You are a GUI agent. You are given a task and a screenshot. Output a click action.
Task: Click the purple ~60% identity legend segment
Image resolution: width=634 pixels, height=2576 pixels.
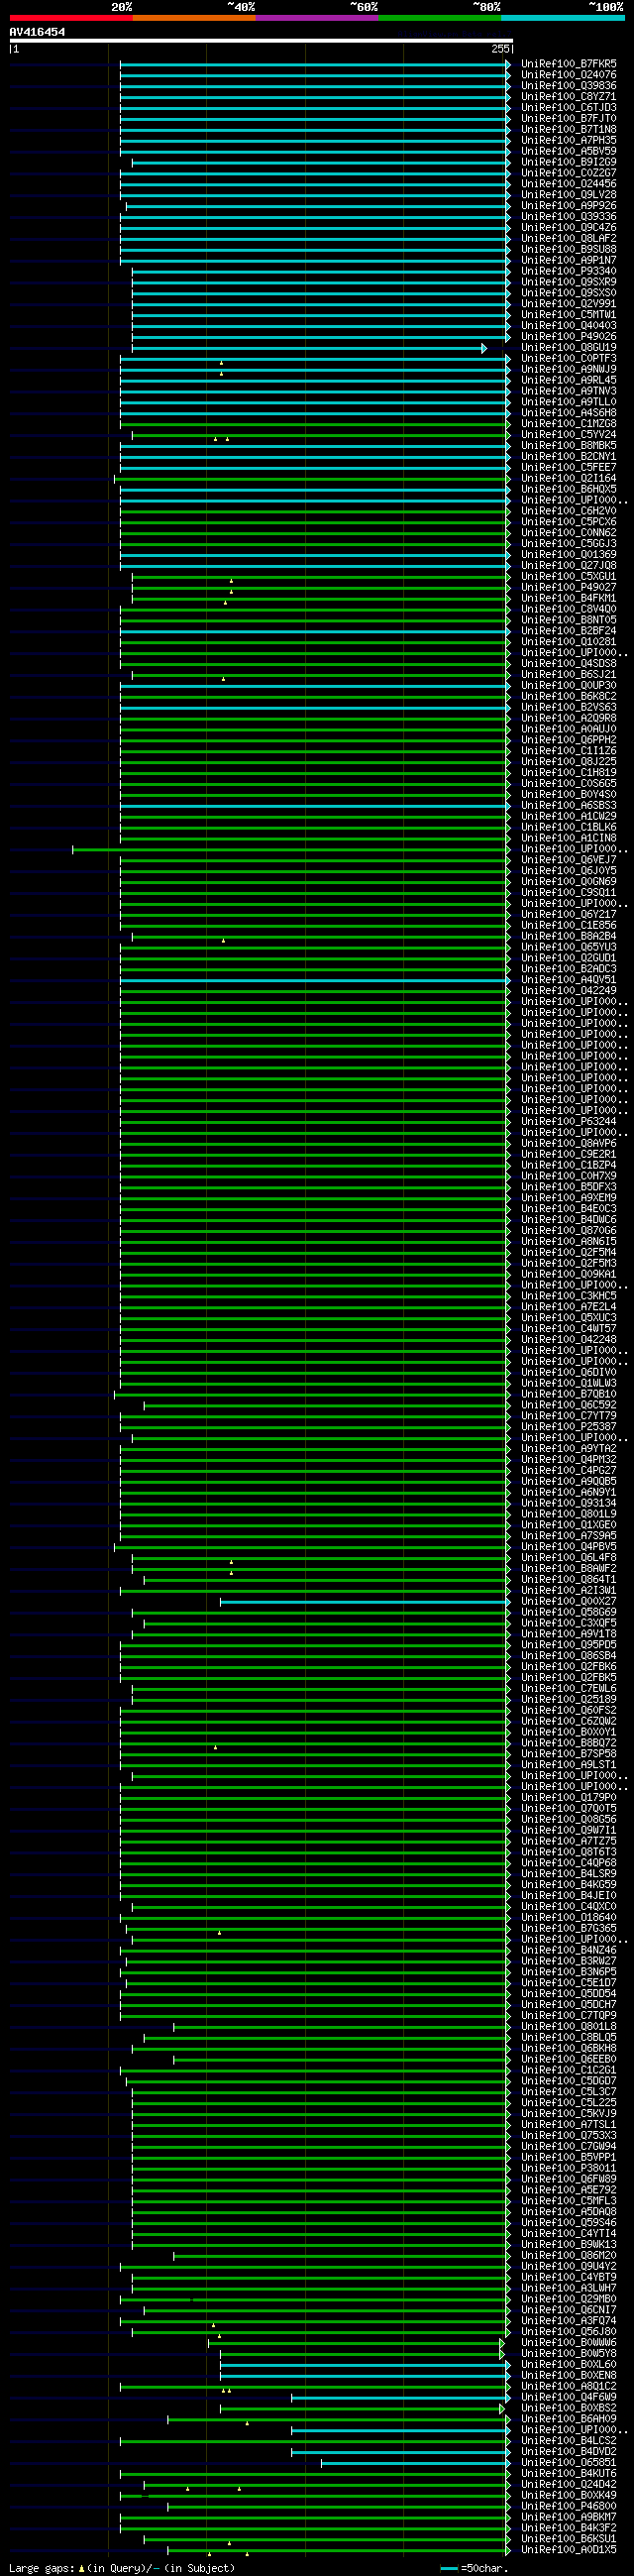[317, 18]
